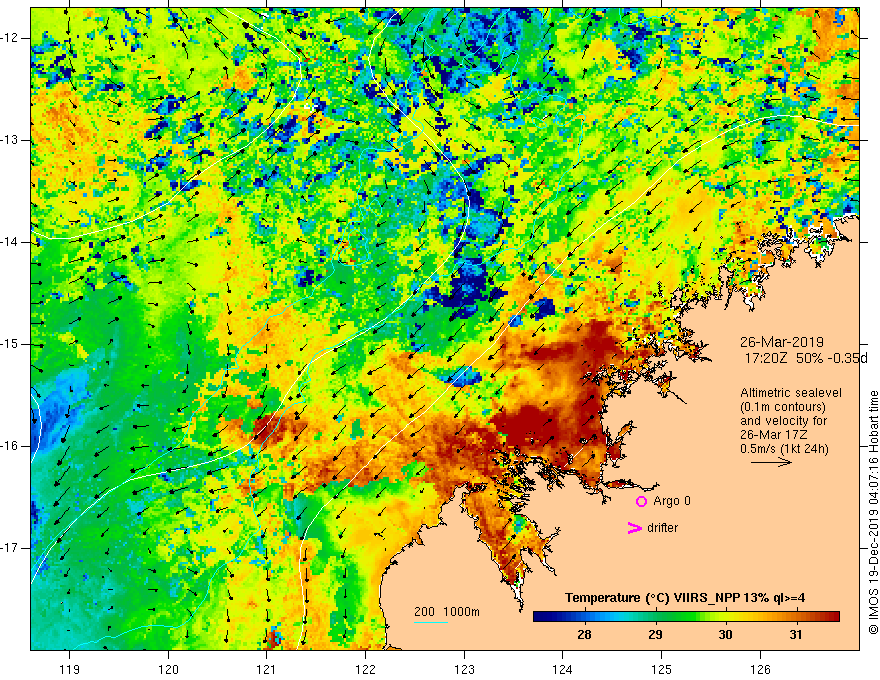This screenshot has width=880, height=680.
Task: Click latitude axis label -17
Action: click(10, 548)
